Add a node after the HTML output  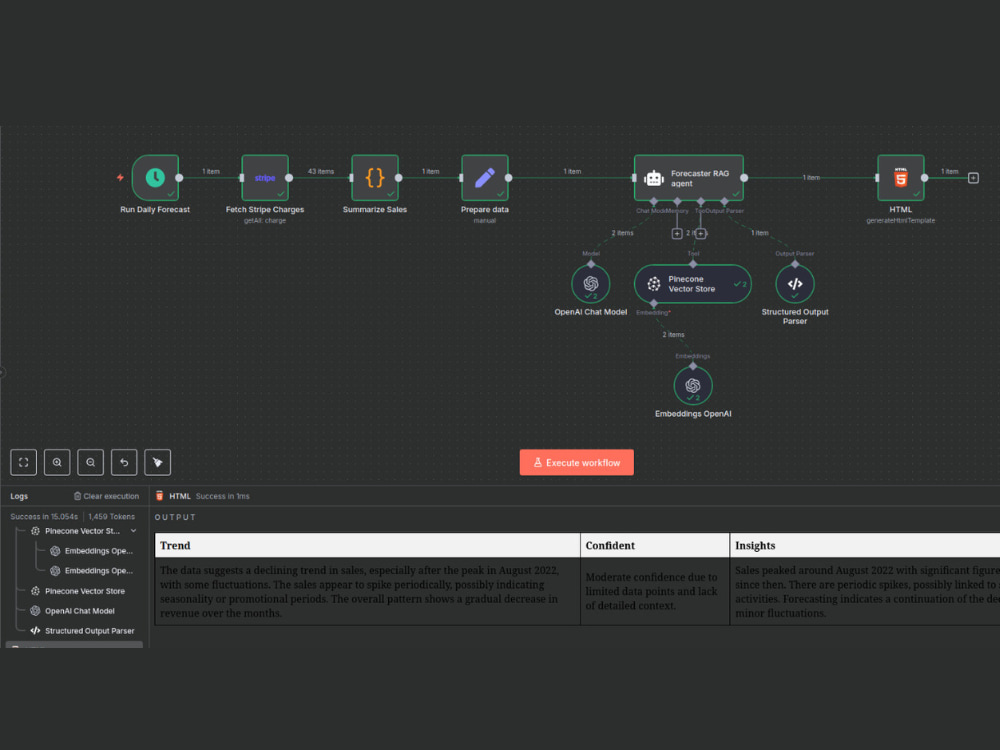[973, 178]
